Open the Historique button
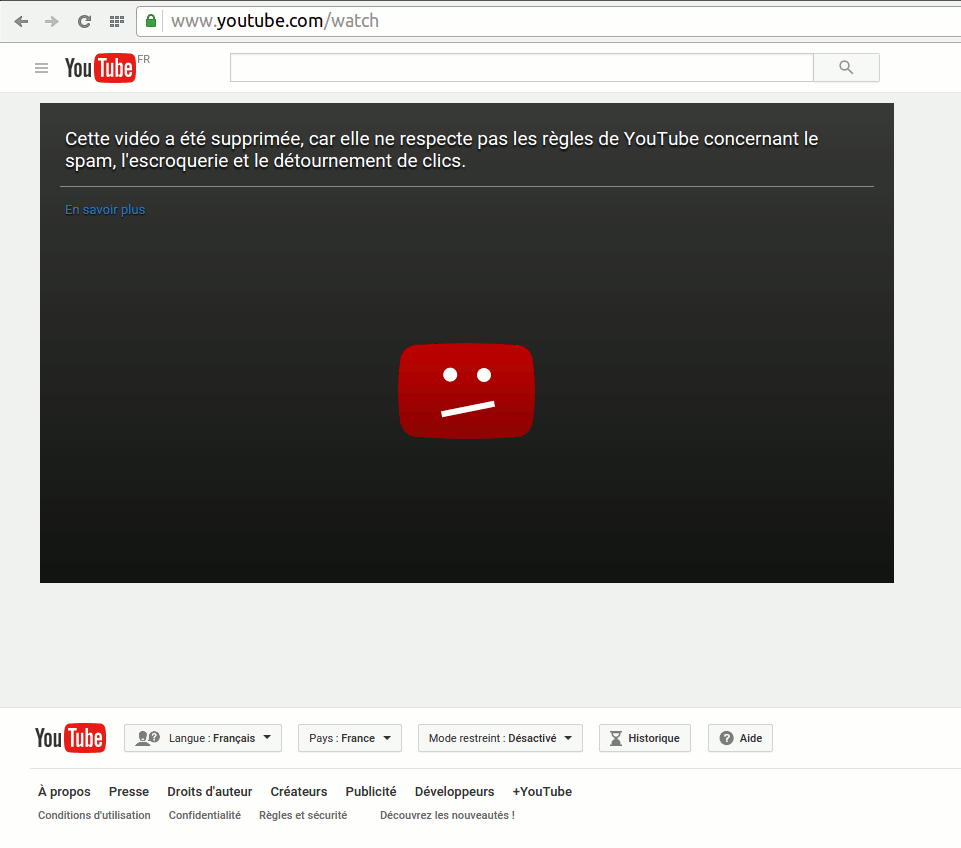Viewport: 961px width, 848px height. [x=645, y=738]
